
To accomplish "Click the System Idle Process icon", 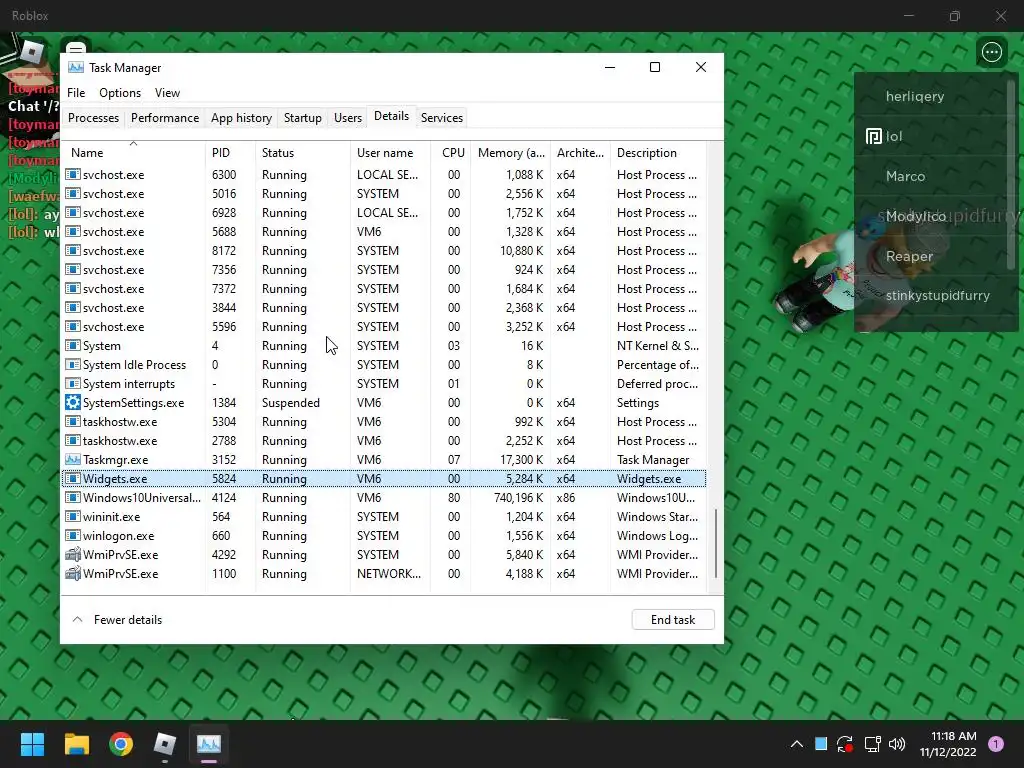I will pyautogui.click(x=72, y=364).
